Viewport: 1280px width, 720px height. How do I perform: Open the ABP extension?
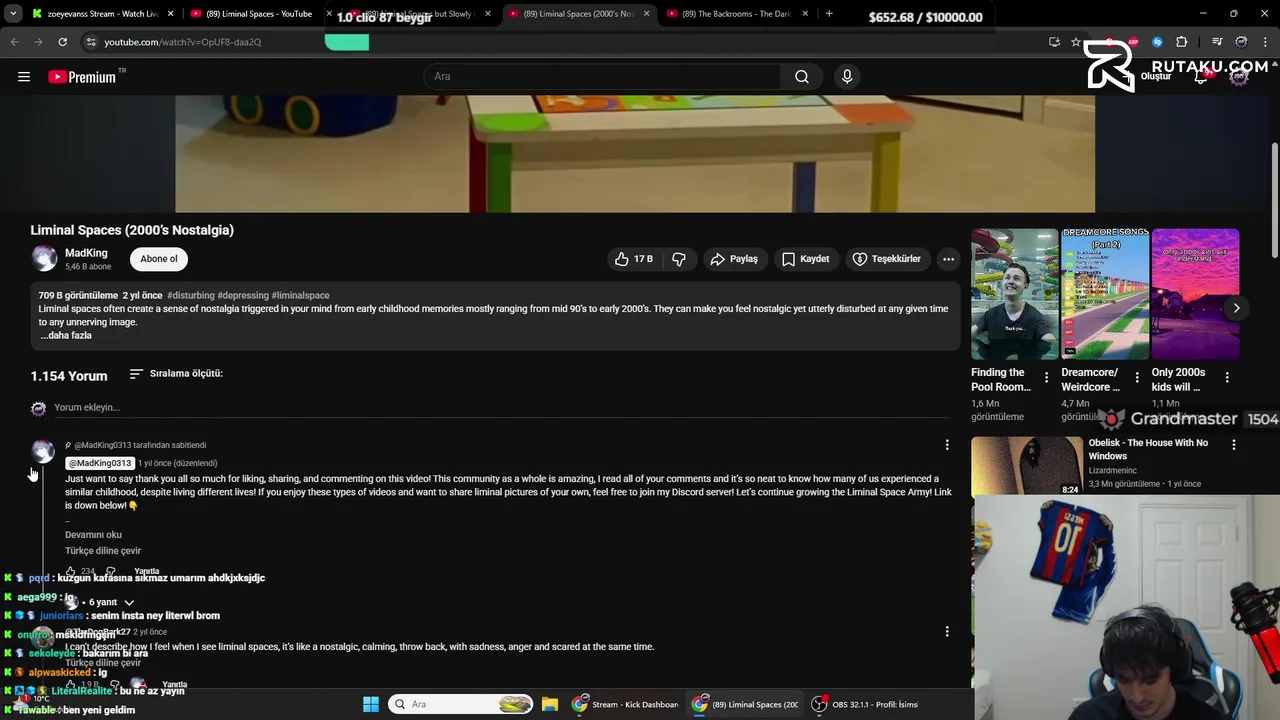click(1133, 42)
